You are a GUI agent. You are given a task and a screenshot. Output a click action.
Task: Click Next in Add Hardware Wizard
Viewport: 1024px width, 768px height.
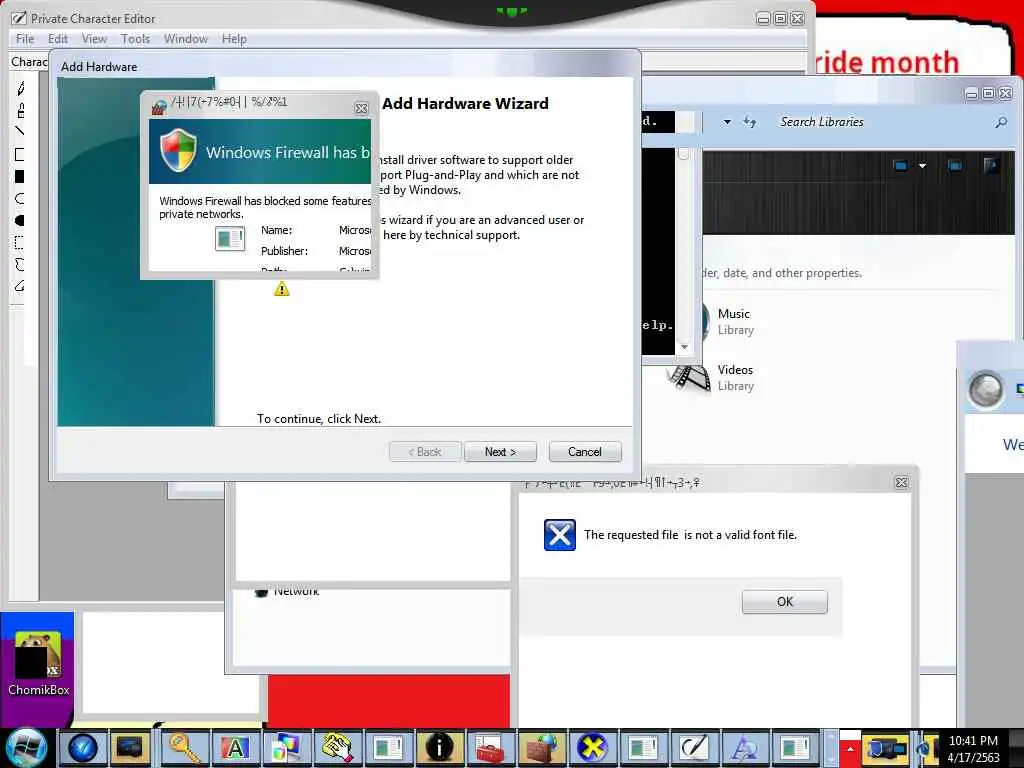click(x=500, y=452)
